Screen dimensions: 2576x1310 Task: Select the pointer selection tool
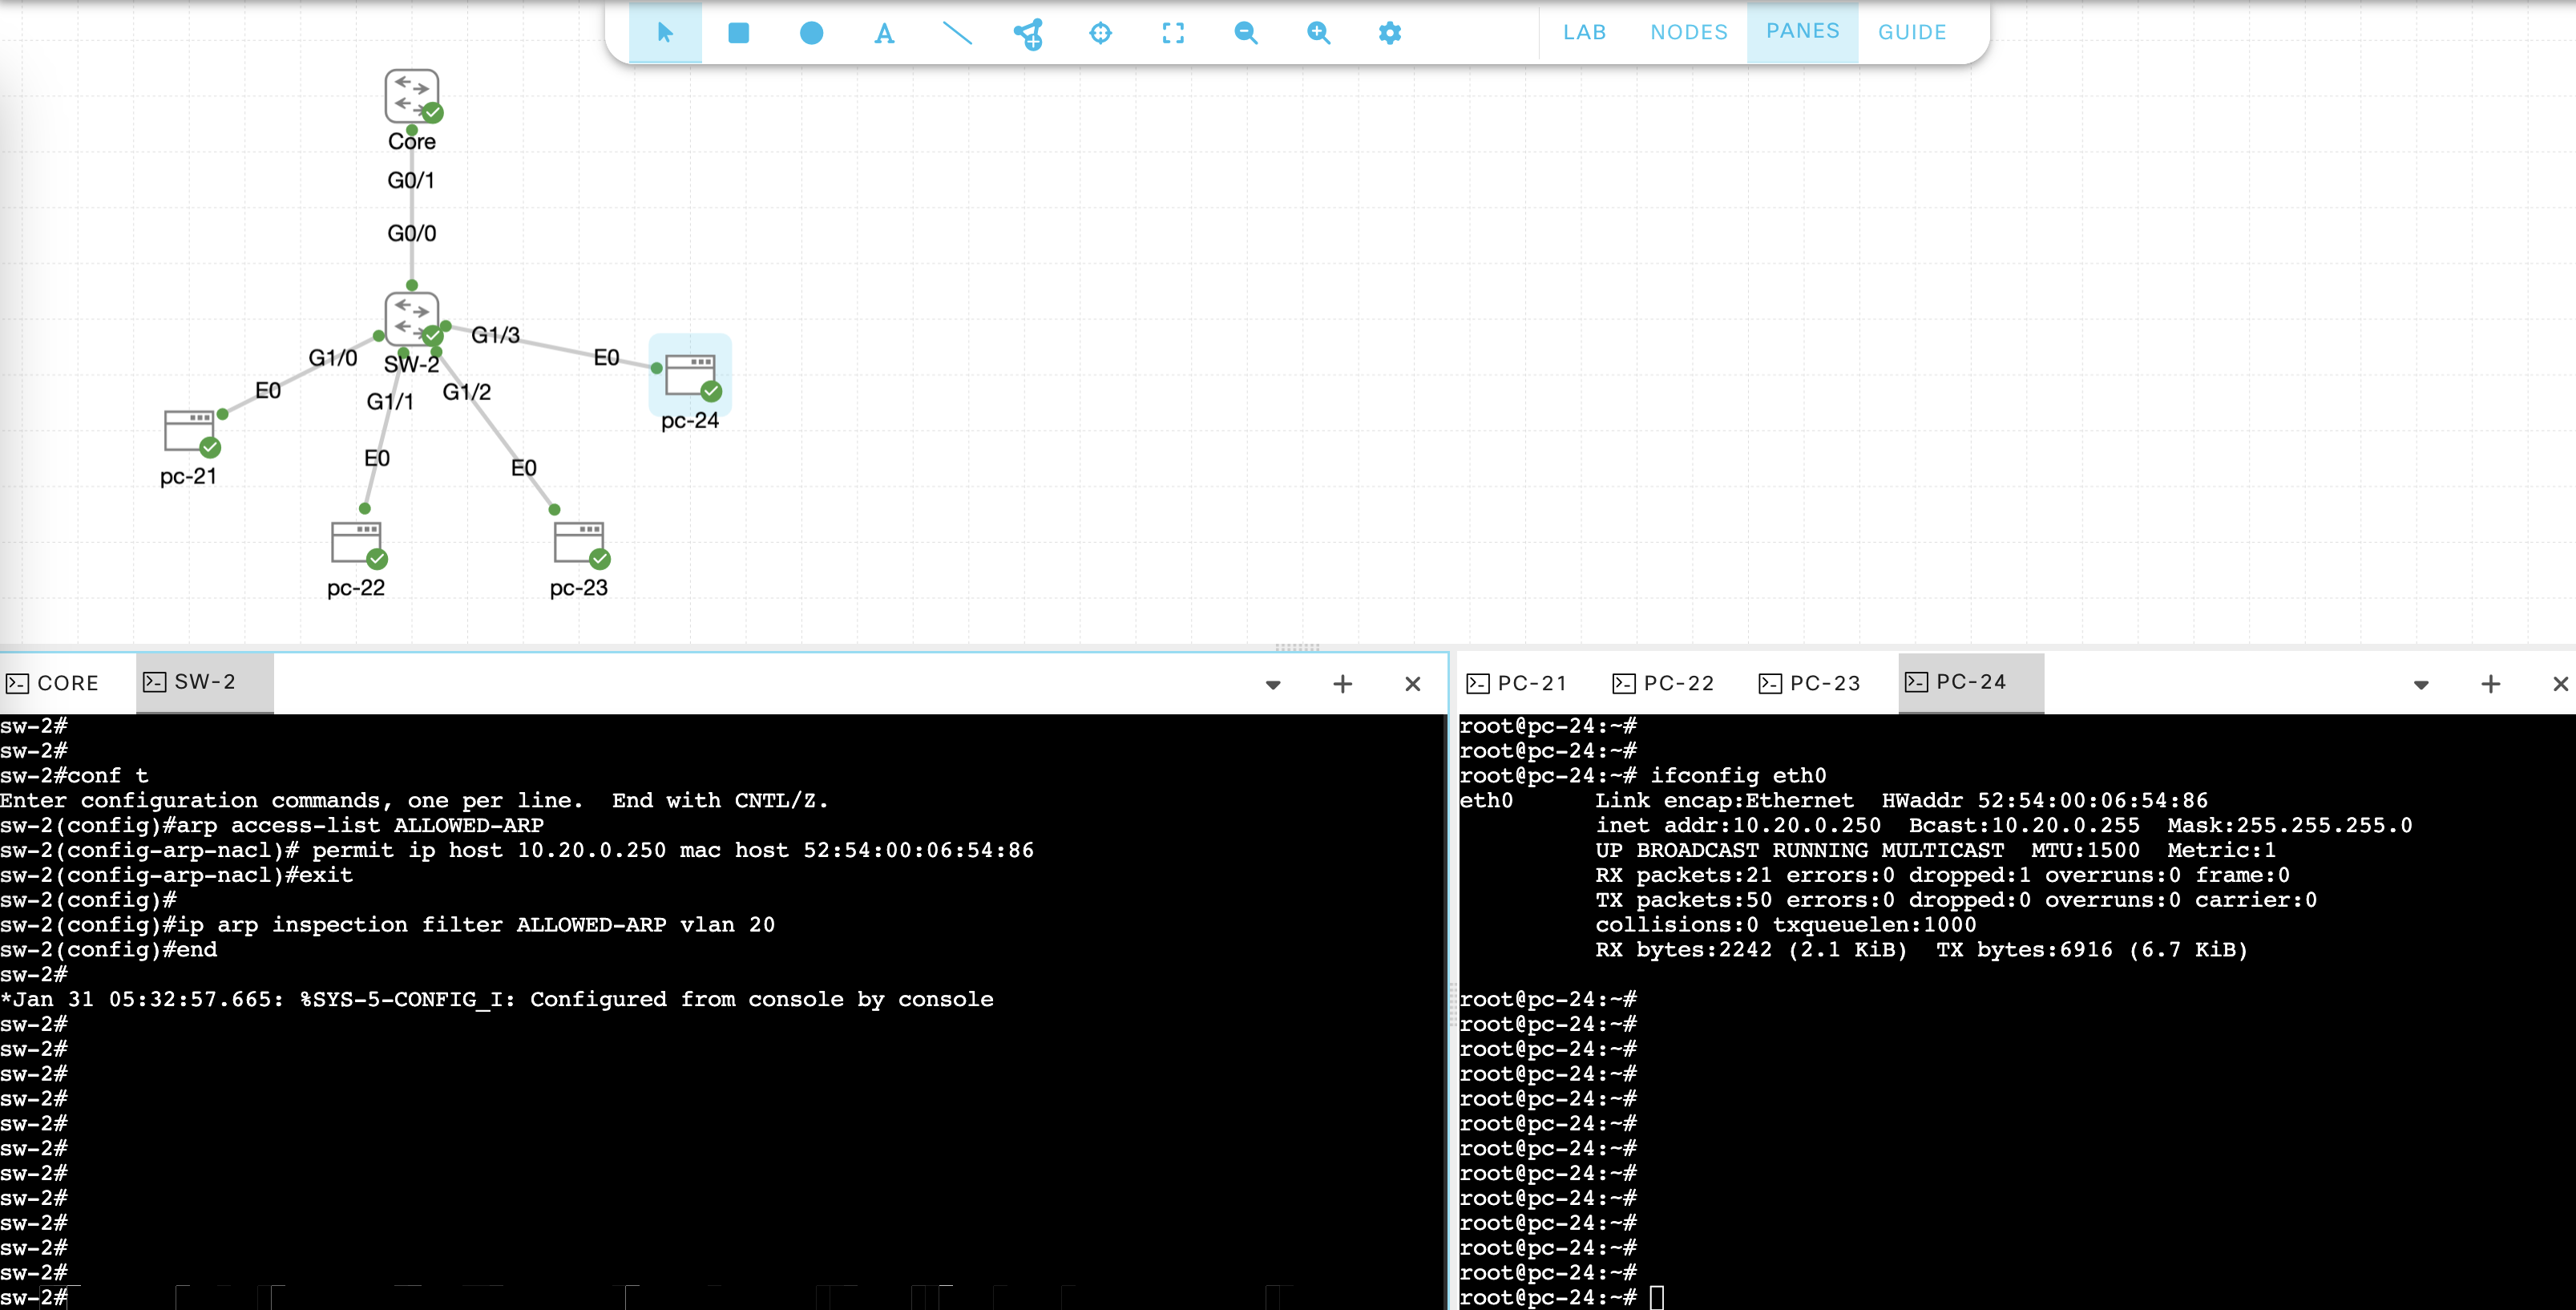click(665, 33)
